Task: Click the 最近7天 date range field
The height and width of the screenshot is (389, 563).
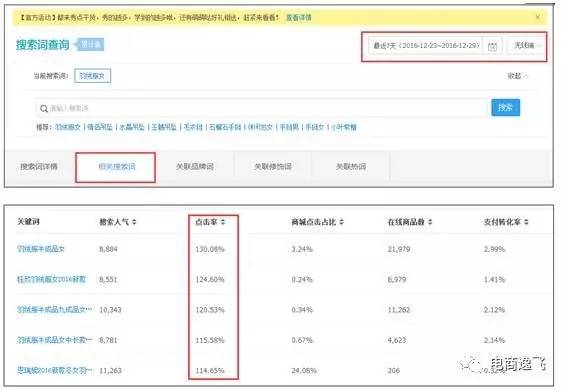Action: pyautogui.click(x=426, y=46)
